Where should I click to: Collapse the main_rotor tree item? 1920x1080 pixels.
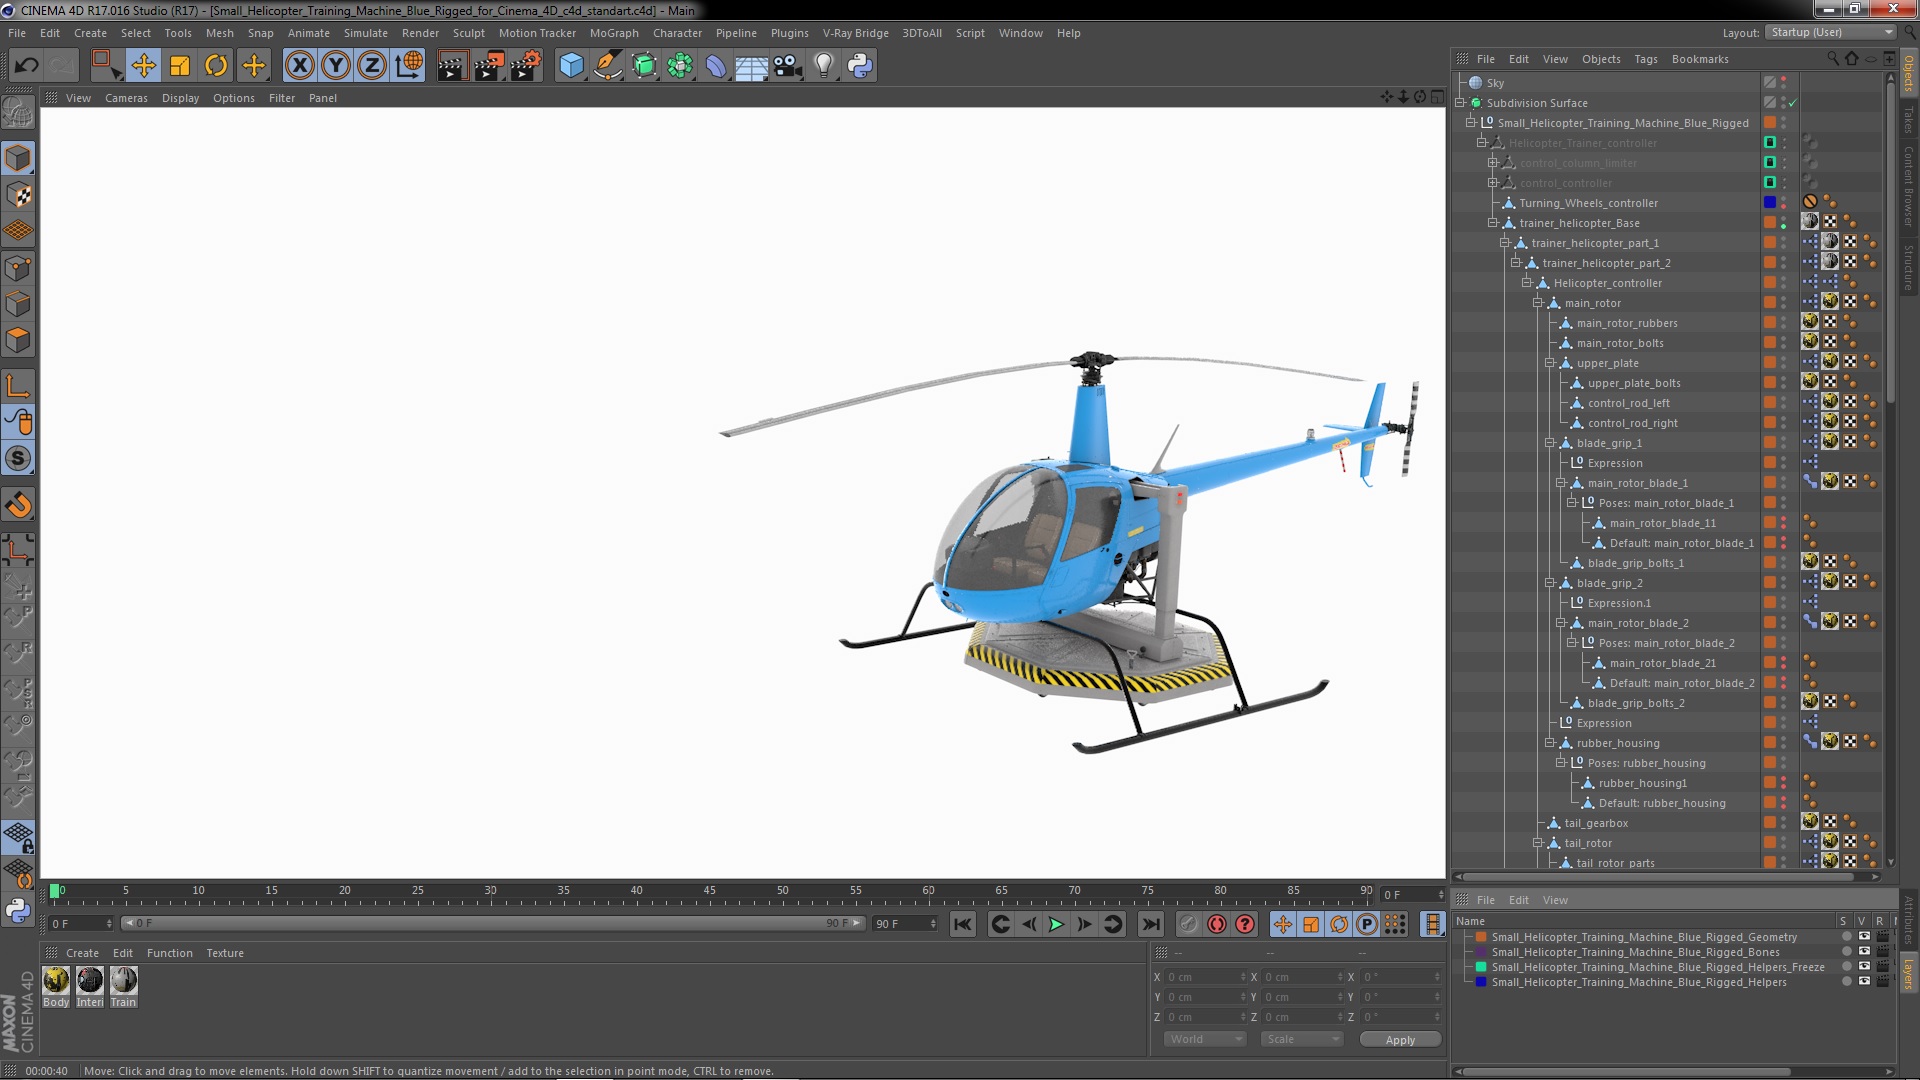click(x=1538, y=303)
